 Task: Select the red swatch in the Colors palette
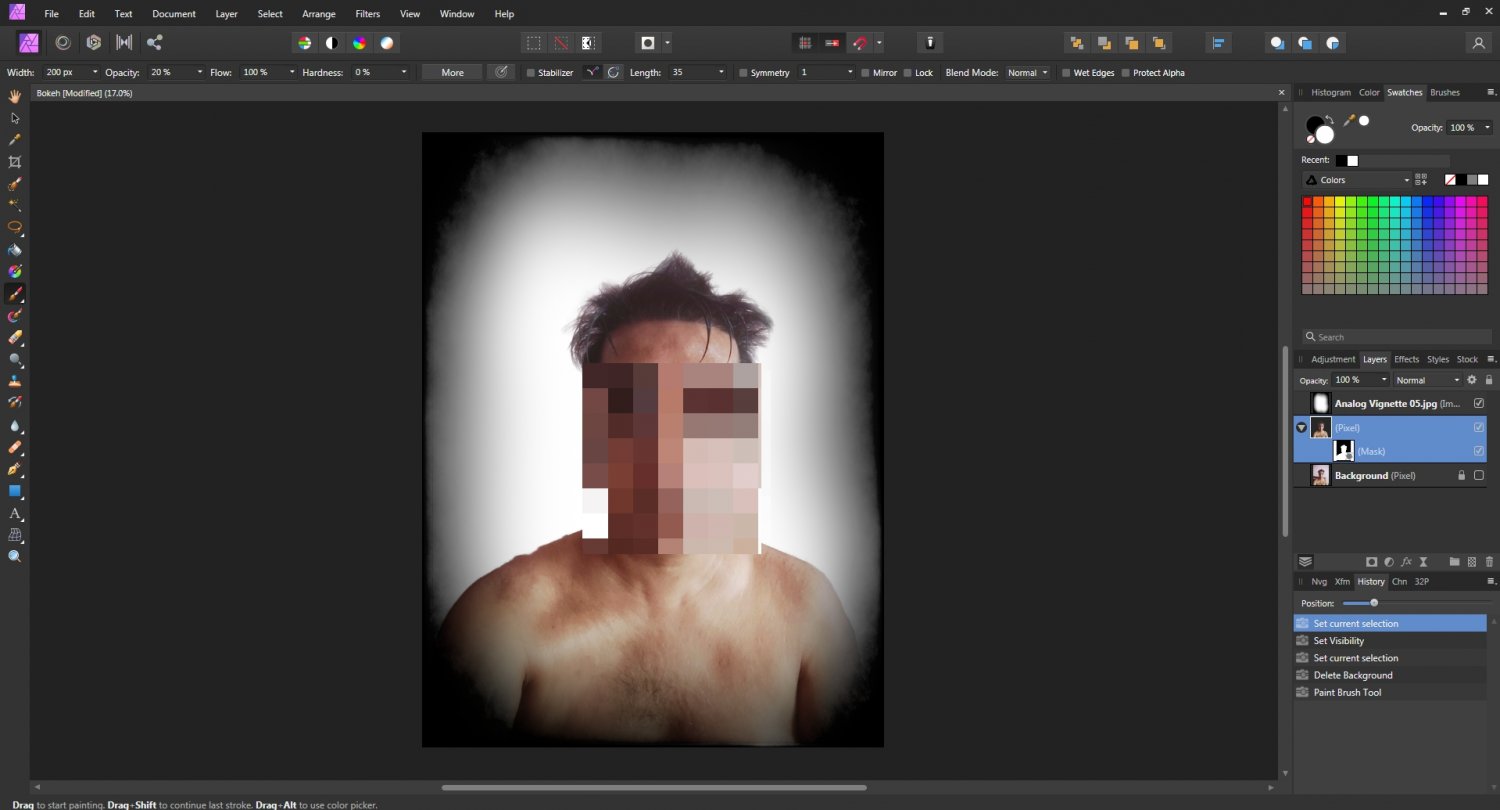click(1307, 200)
